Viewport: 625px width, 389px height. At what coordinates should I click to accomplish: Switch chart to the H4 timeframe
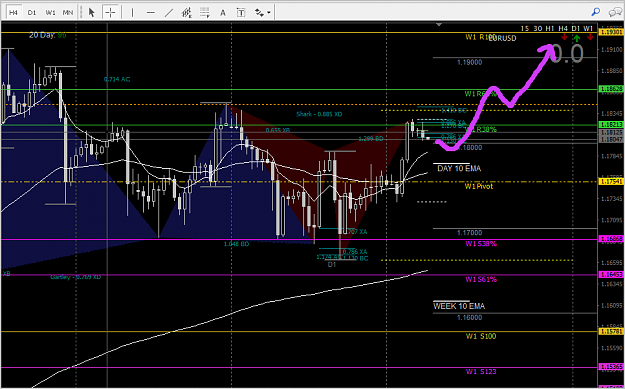click(14, 13)
